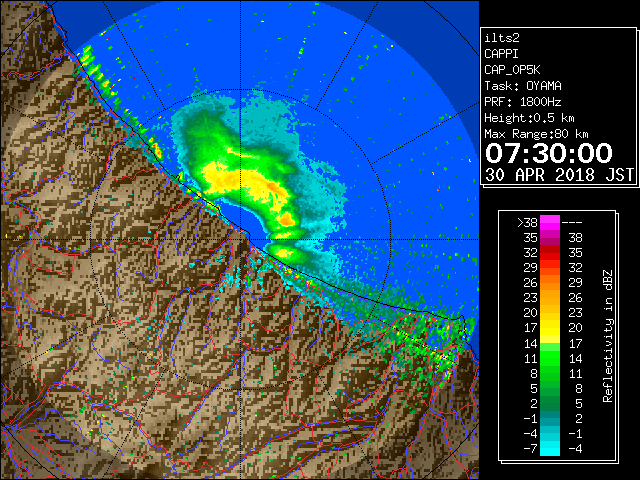640x480 pixels.
Task: Select the 'CAPPI' product label
Action: tap(501, 54)
